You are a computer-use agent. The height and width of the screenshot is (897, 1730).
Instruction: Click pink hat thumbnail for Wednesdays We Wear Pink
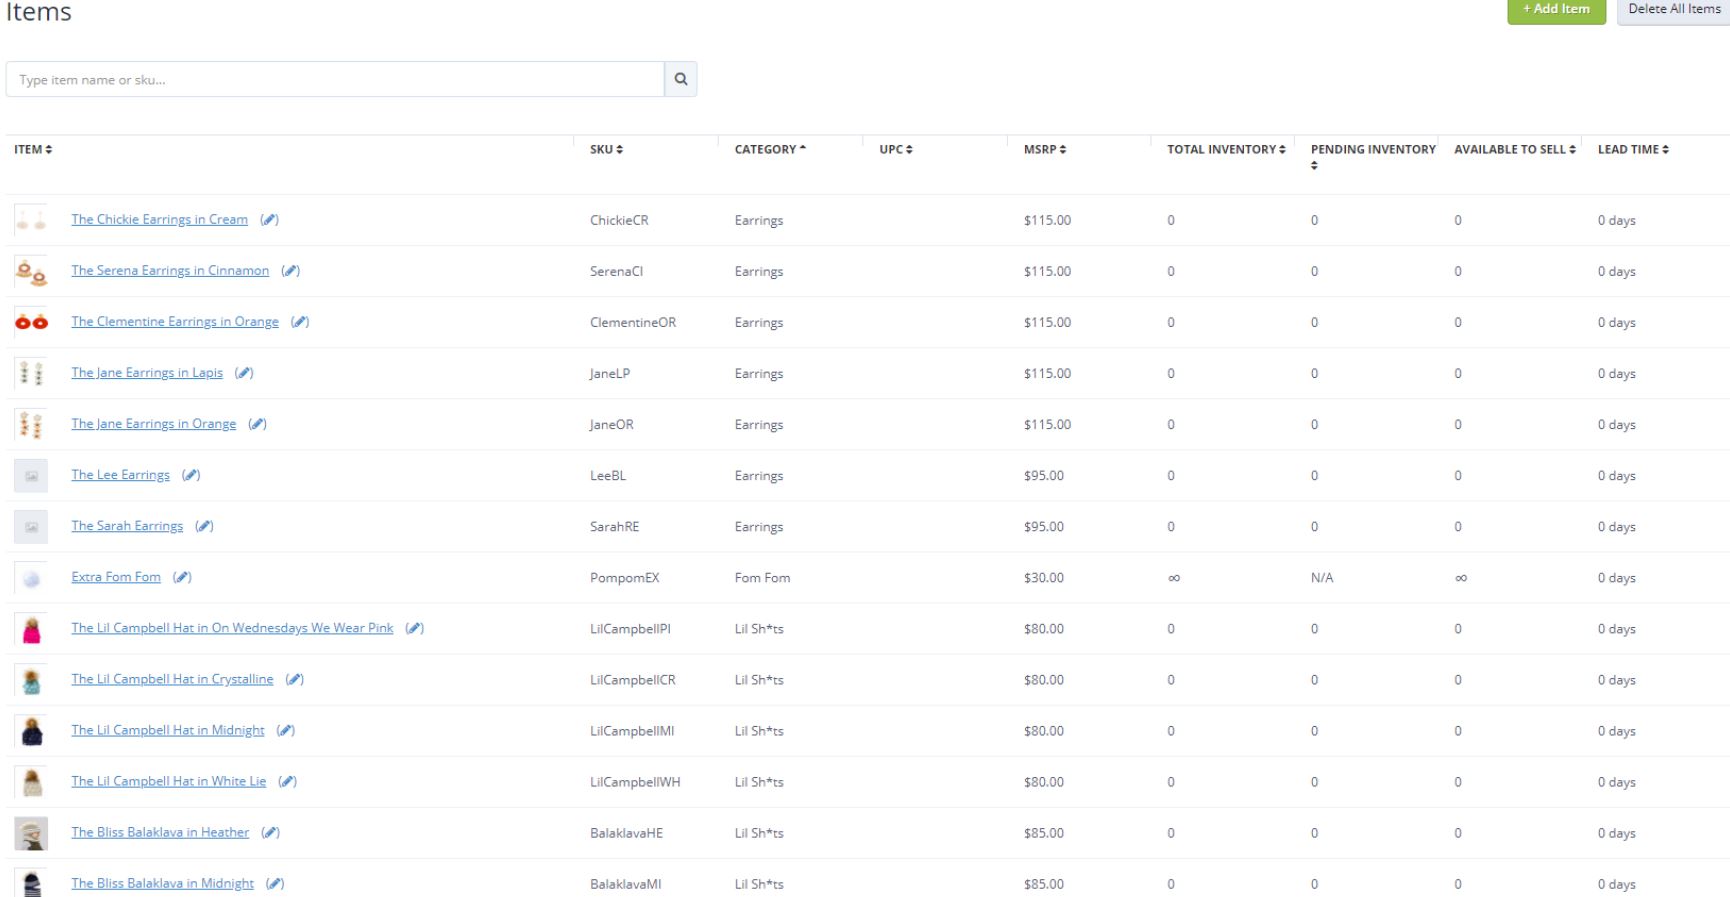(x=31, y=629)
